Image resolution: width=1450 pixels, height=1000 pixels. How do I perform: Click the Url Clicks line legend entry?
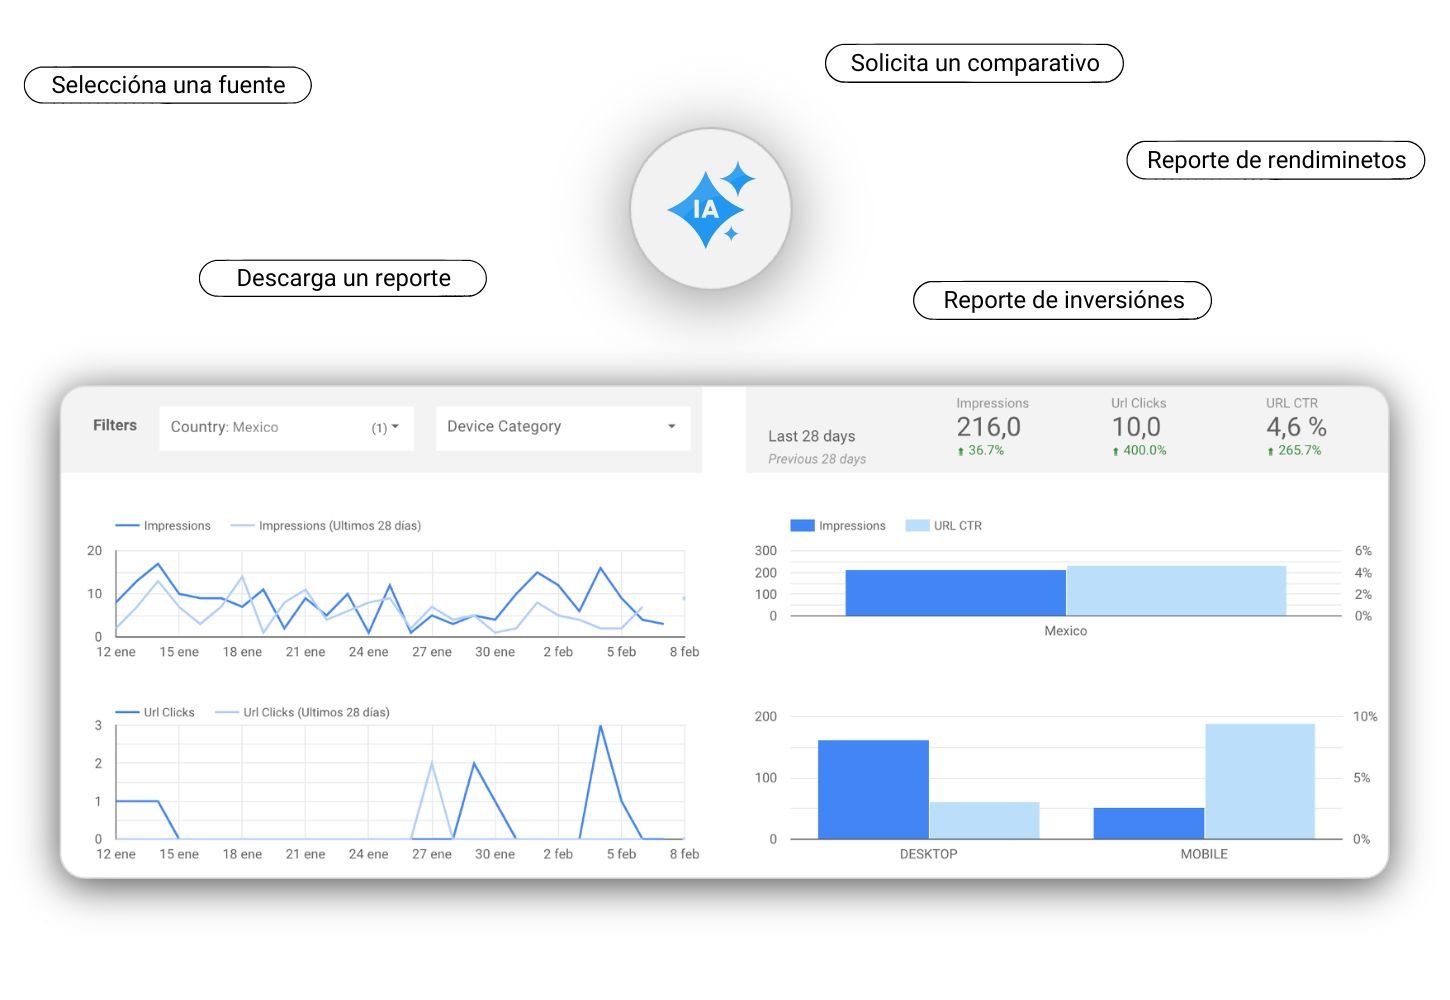click(x=155, y=713)
